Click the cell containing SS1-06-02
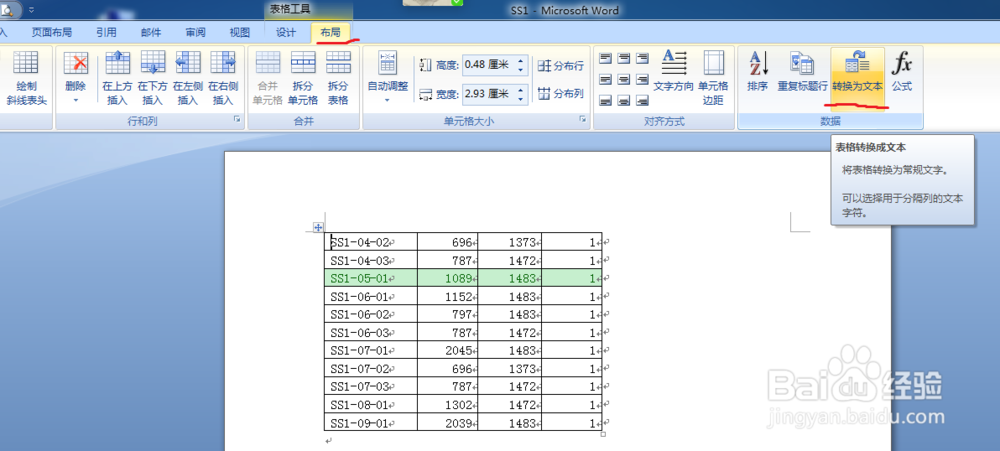Screen dimensions: 1000x451 [x=371, y=314]
